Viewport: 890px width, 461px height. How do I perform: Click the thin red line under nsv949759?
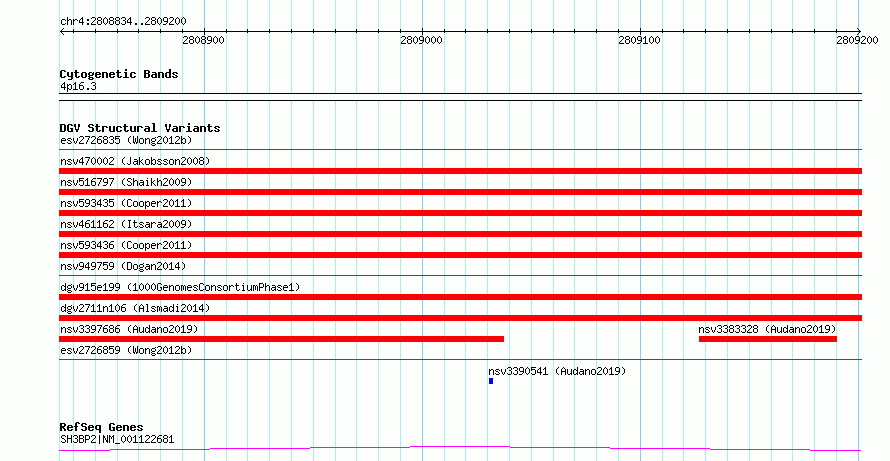460,276
